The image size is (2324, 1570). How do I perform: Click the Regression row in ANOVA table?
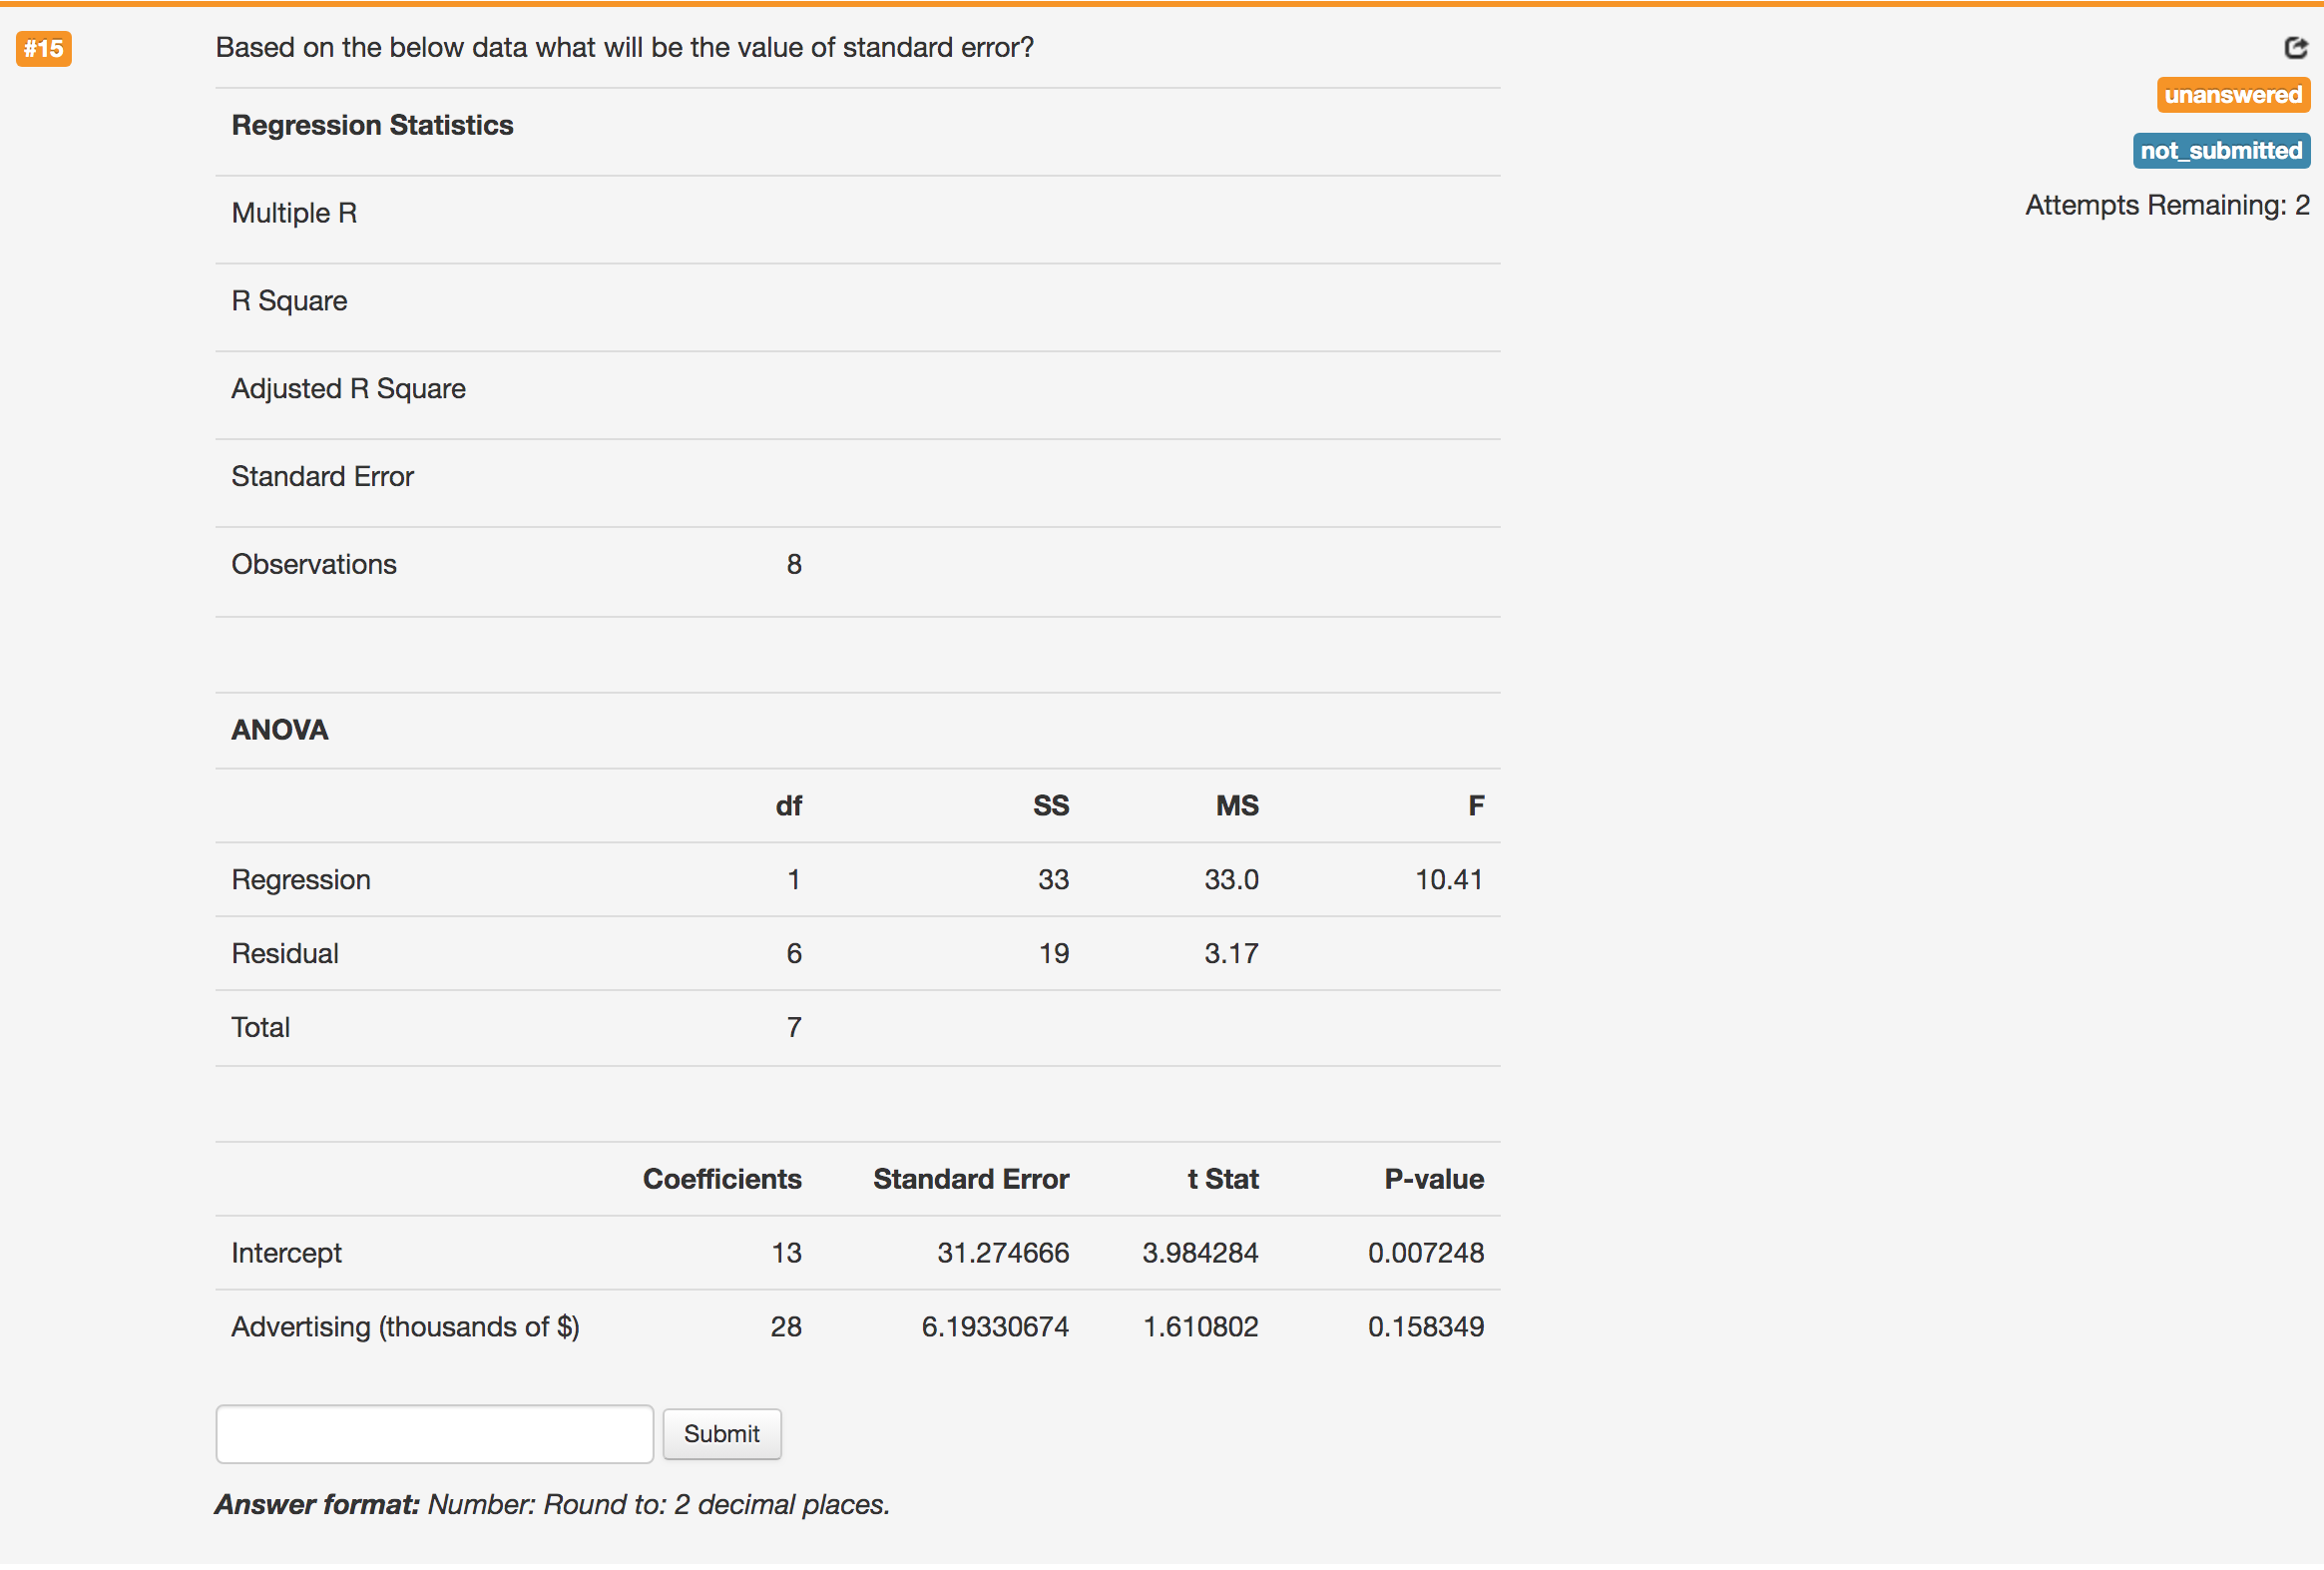[x=301, y=879]
